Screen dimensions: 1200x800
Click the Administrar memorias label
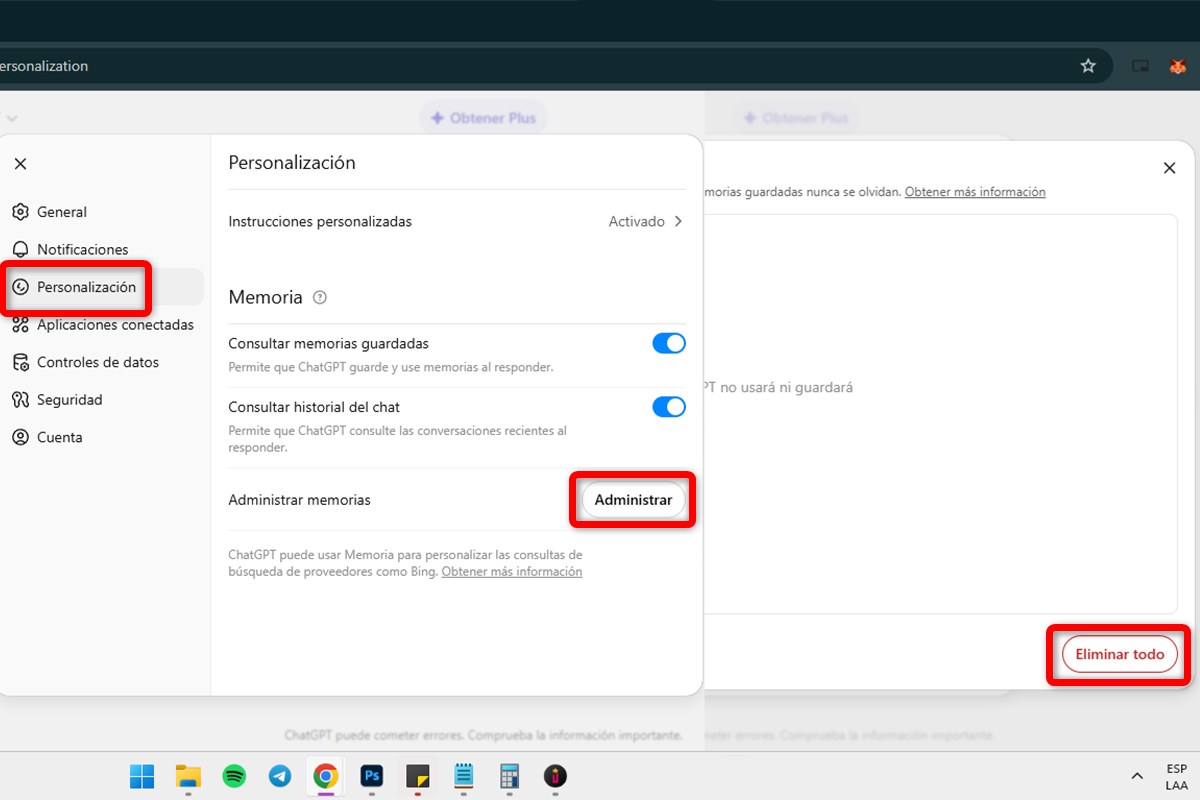coord(299,500)
